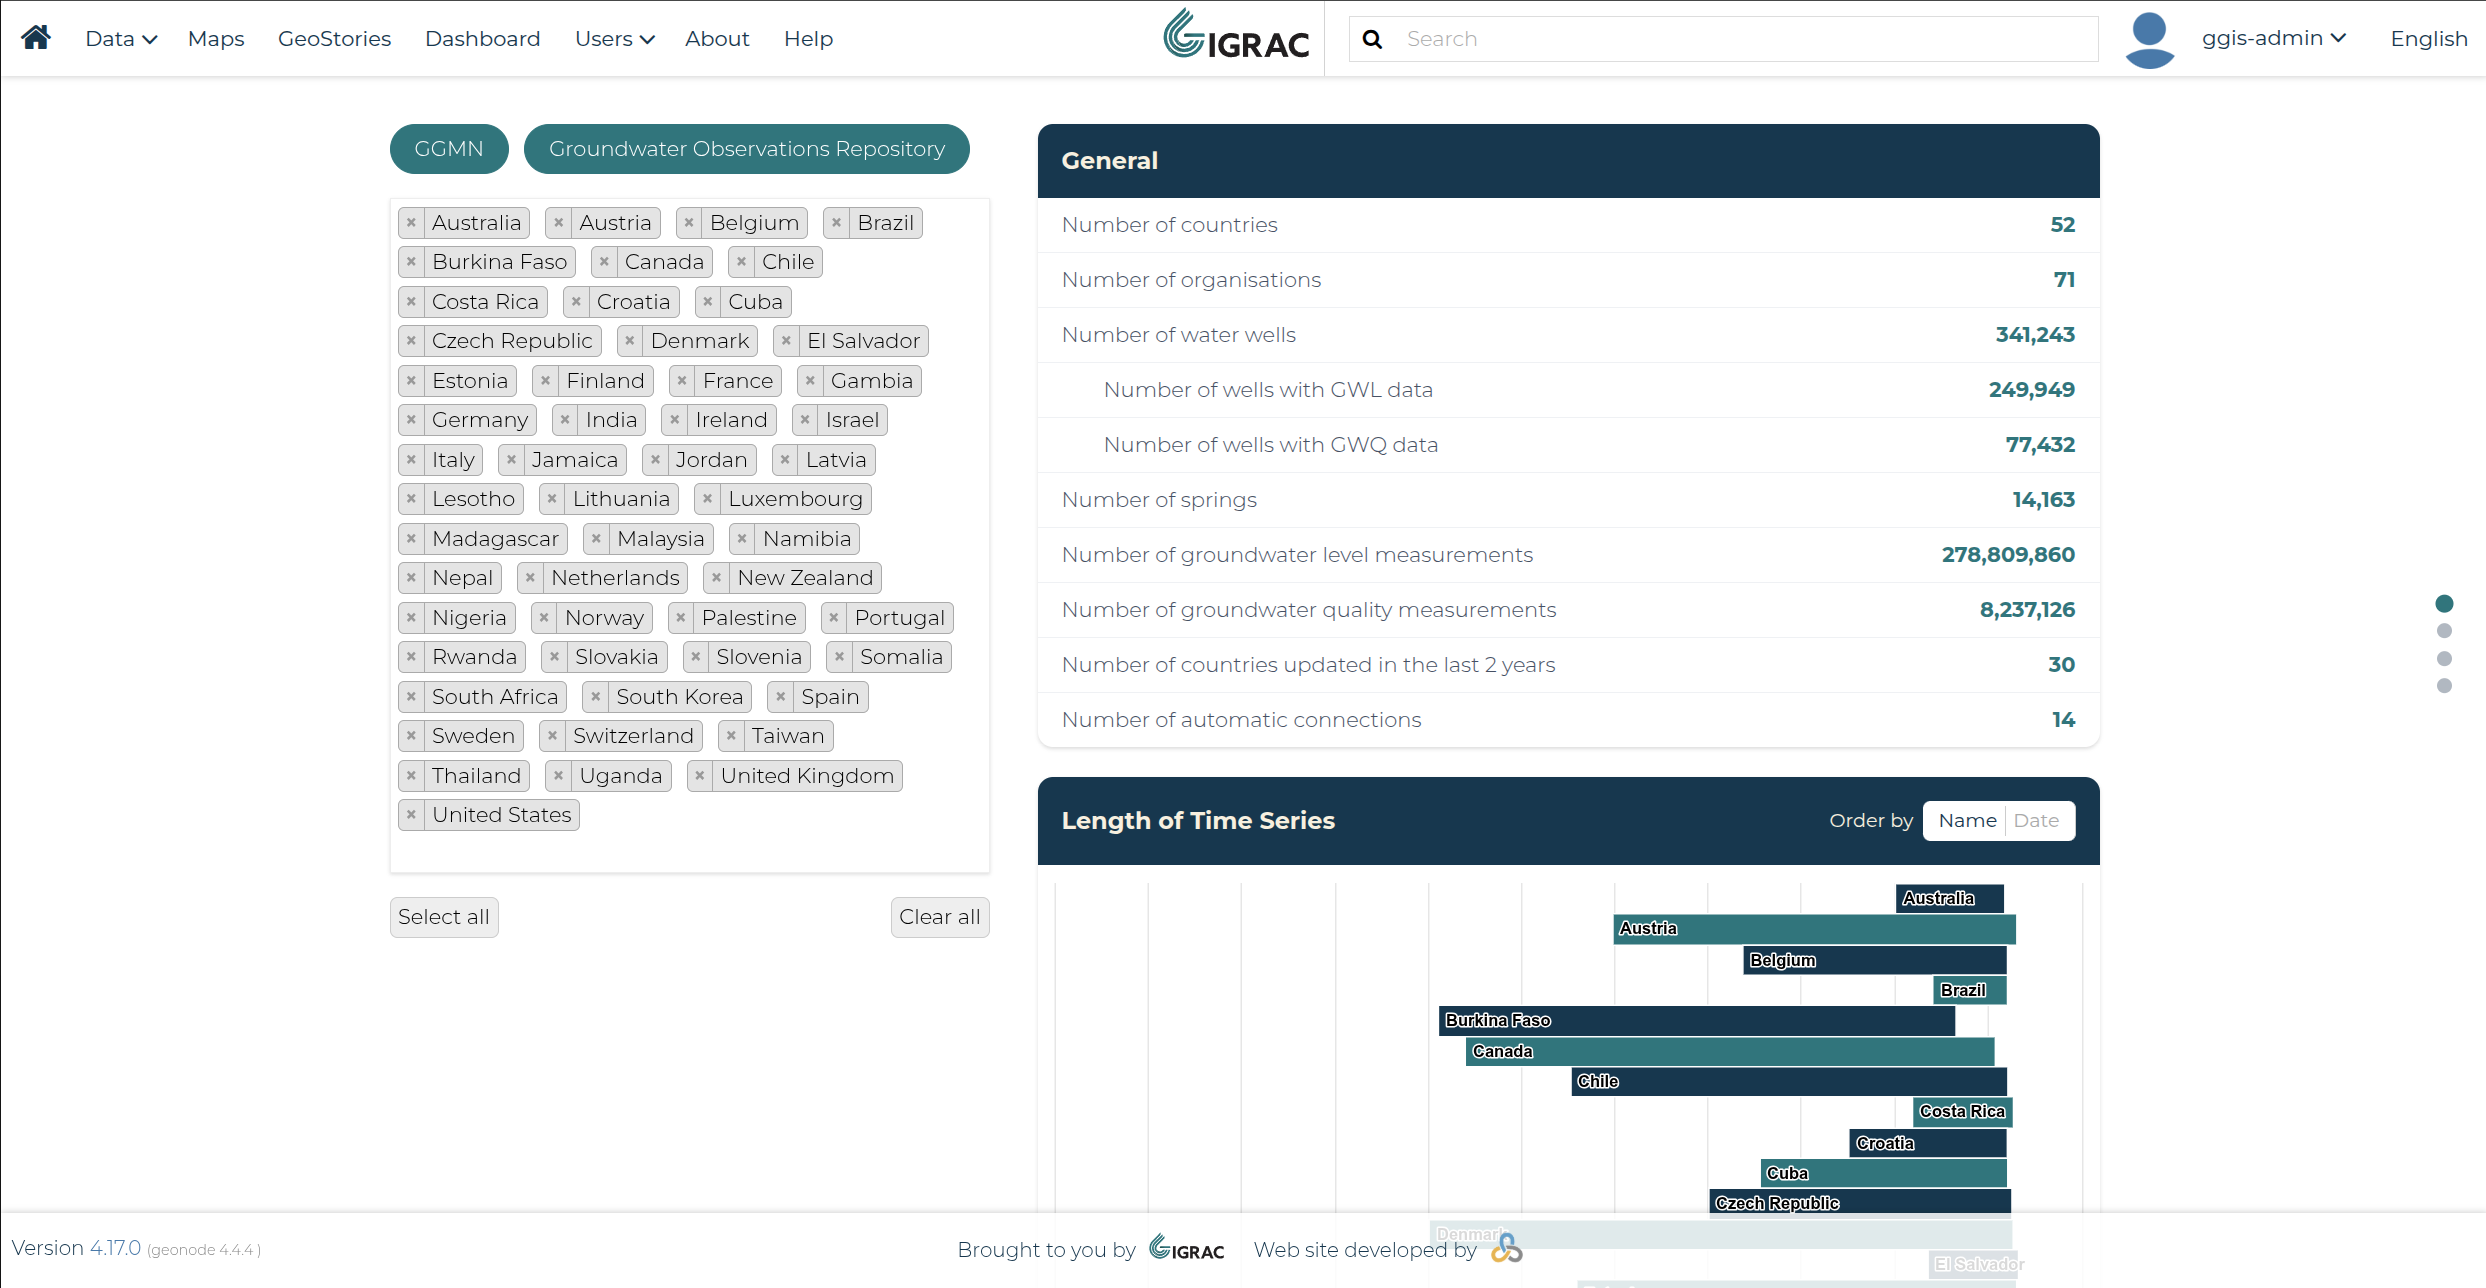
Task: Click the Number of countries value 52
Action: click(2062, 225)
